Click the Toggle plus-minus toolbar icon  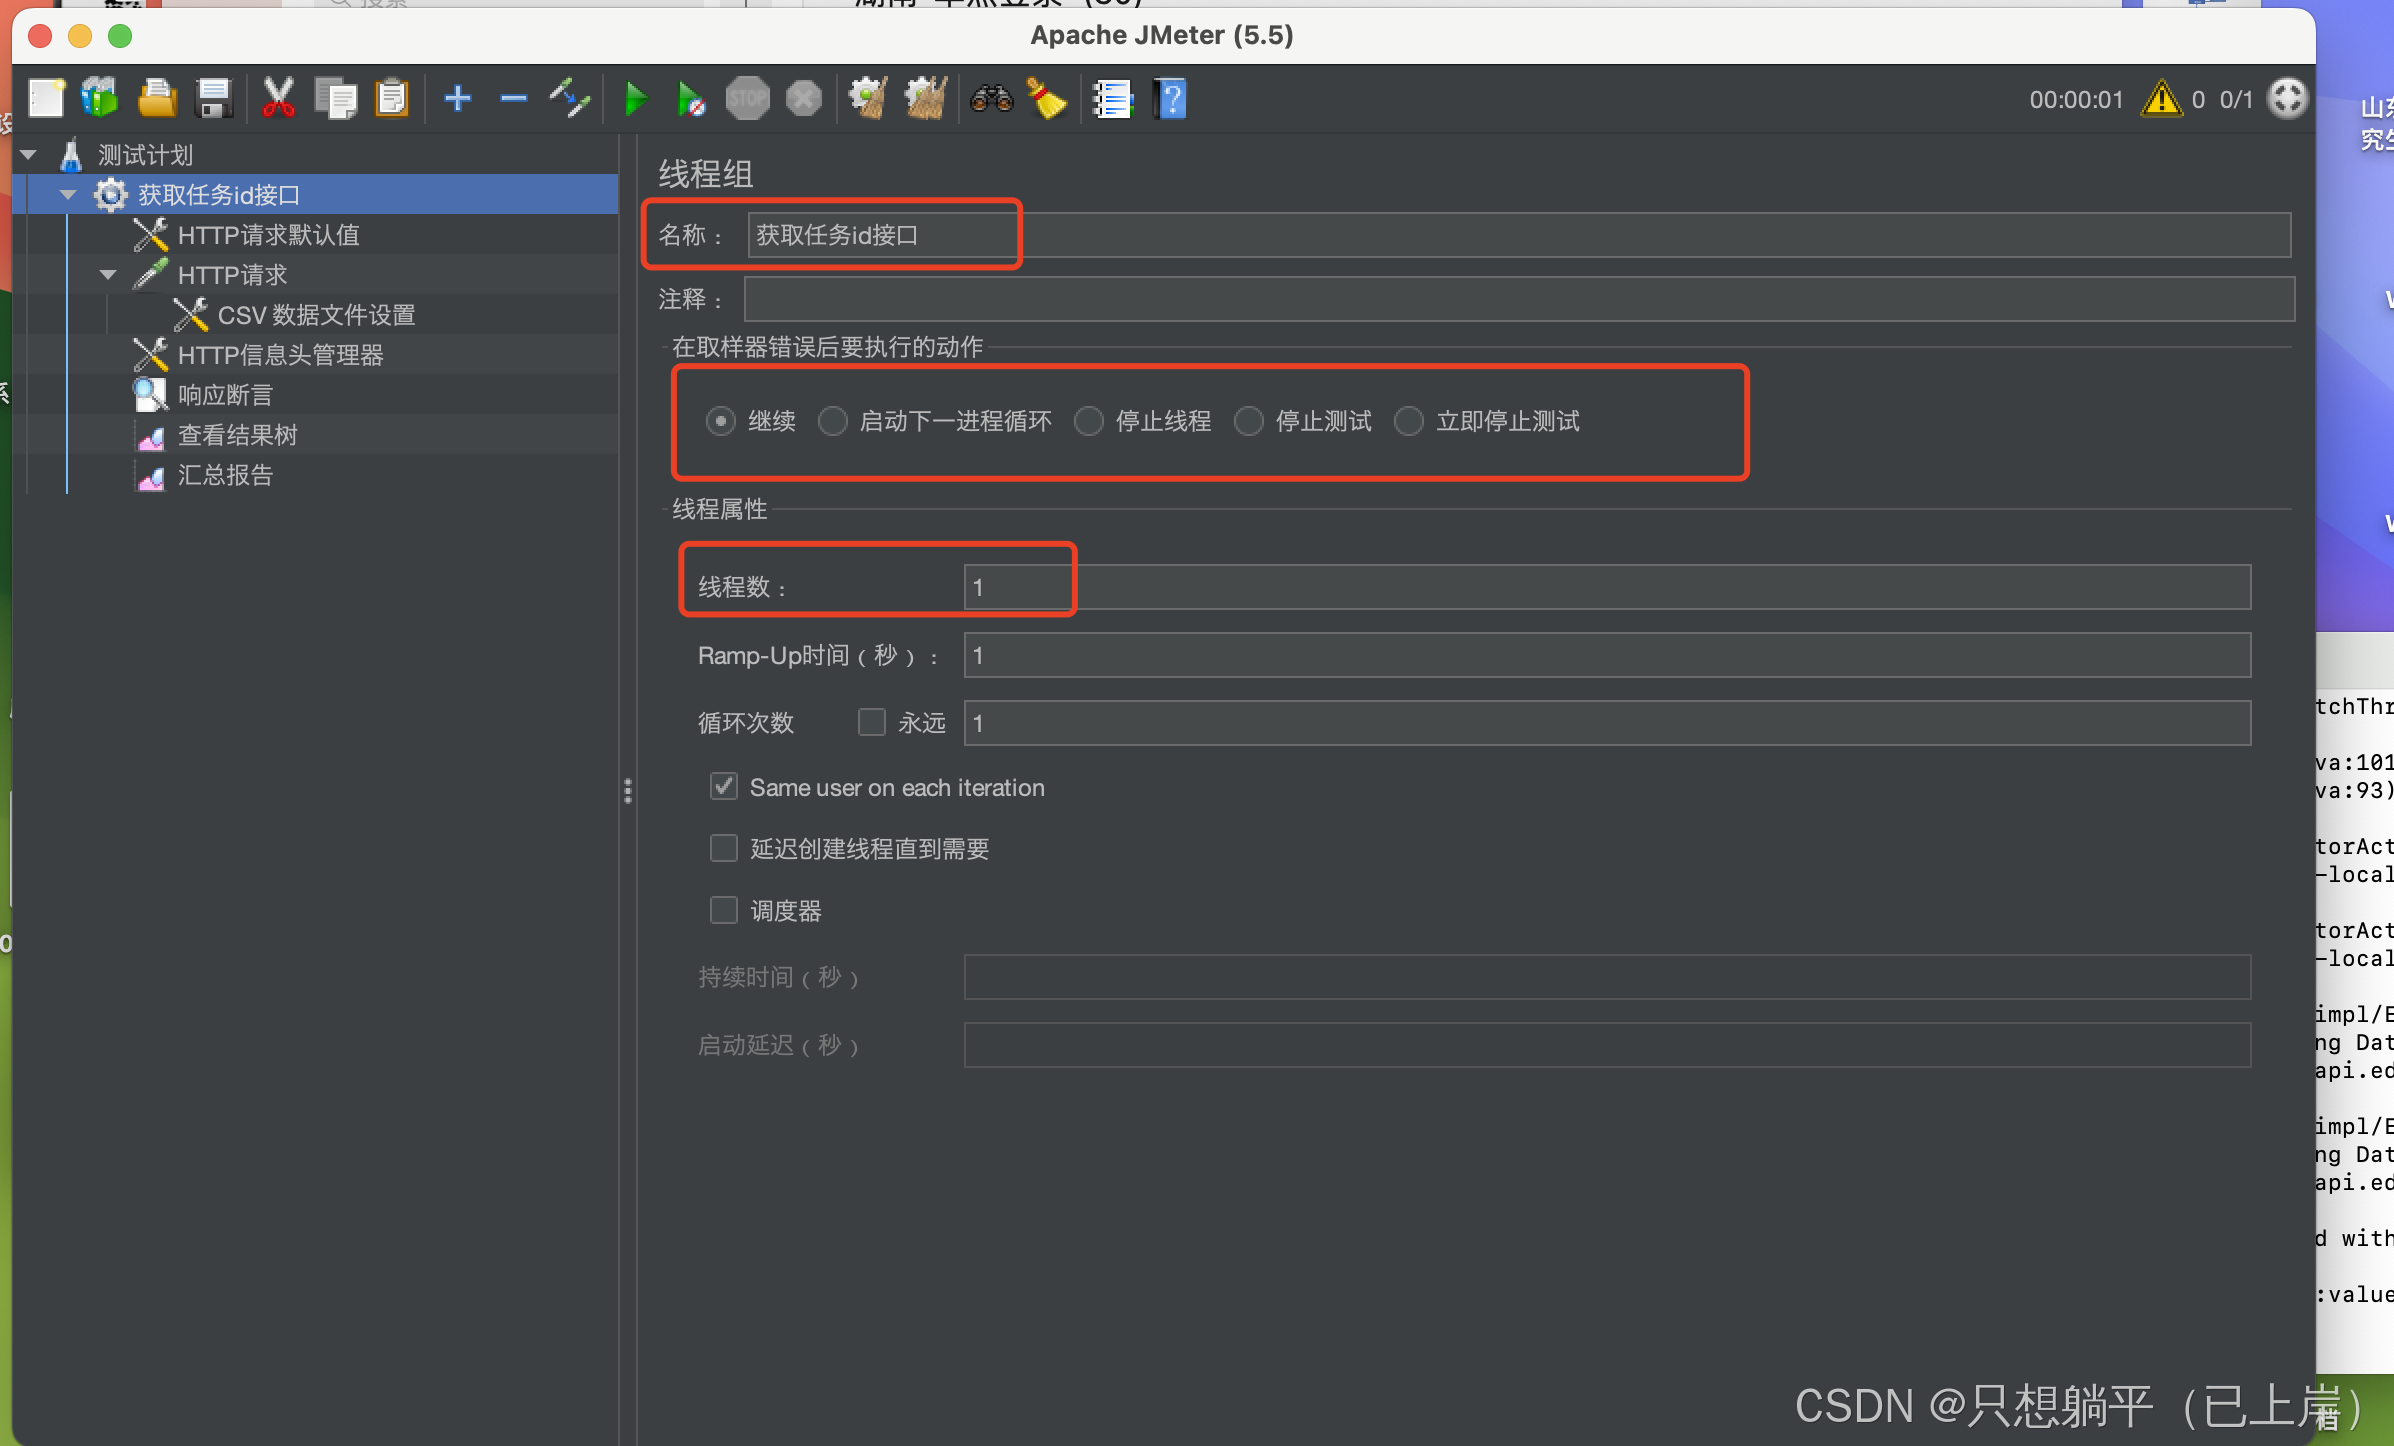point(570,99)
